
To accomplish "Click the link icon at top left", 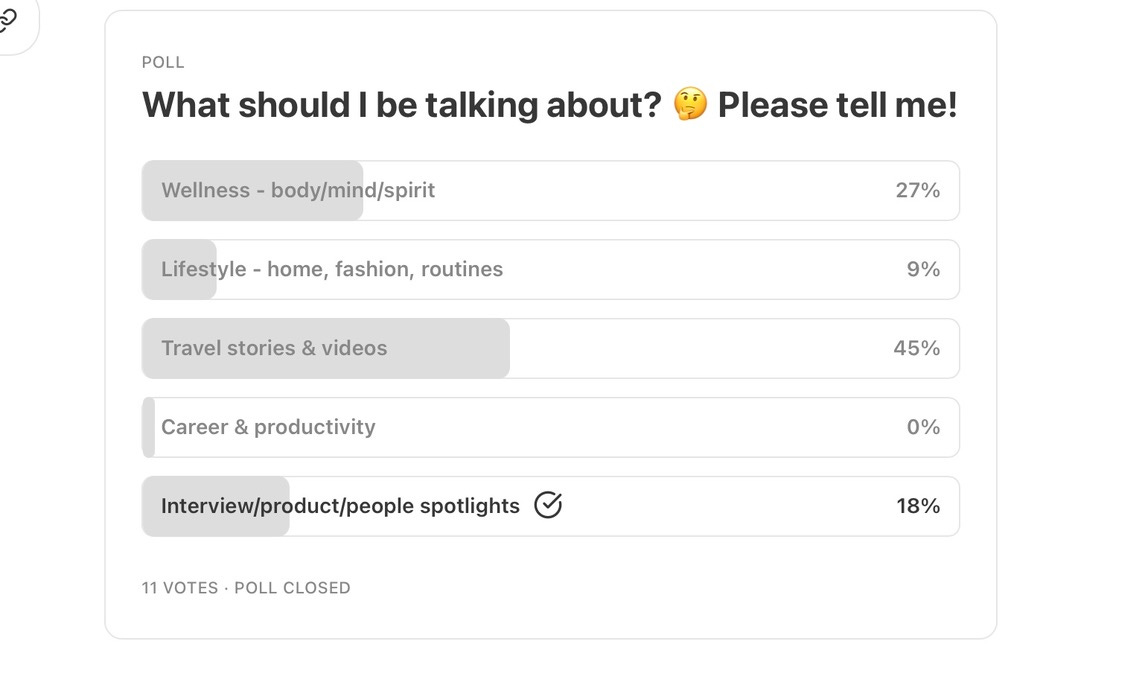I will 7,20.
